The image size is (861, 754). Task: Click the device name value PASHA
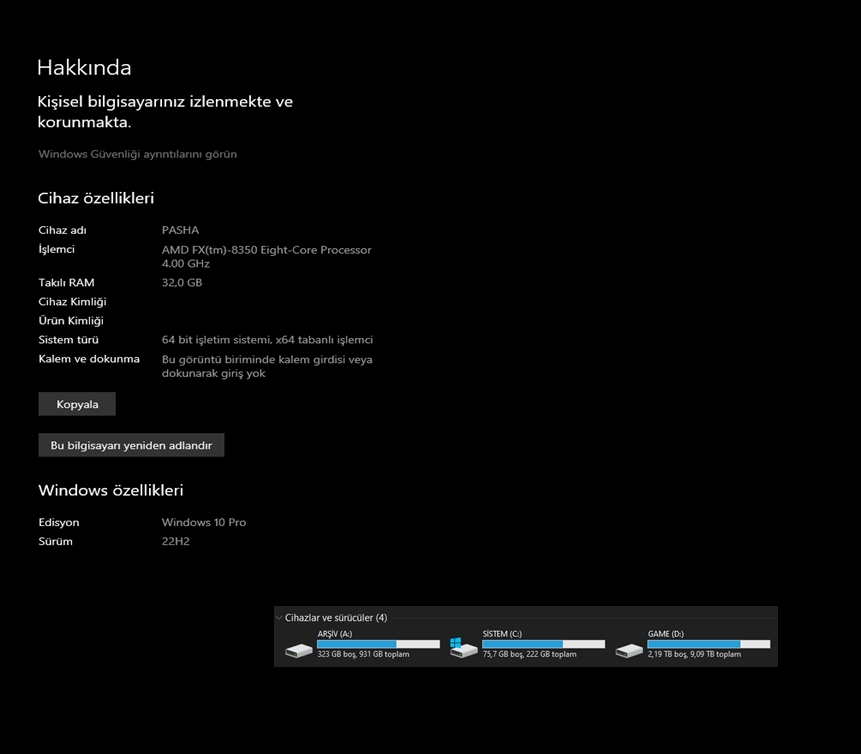tap(180, 230)
